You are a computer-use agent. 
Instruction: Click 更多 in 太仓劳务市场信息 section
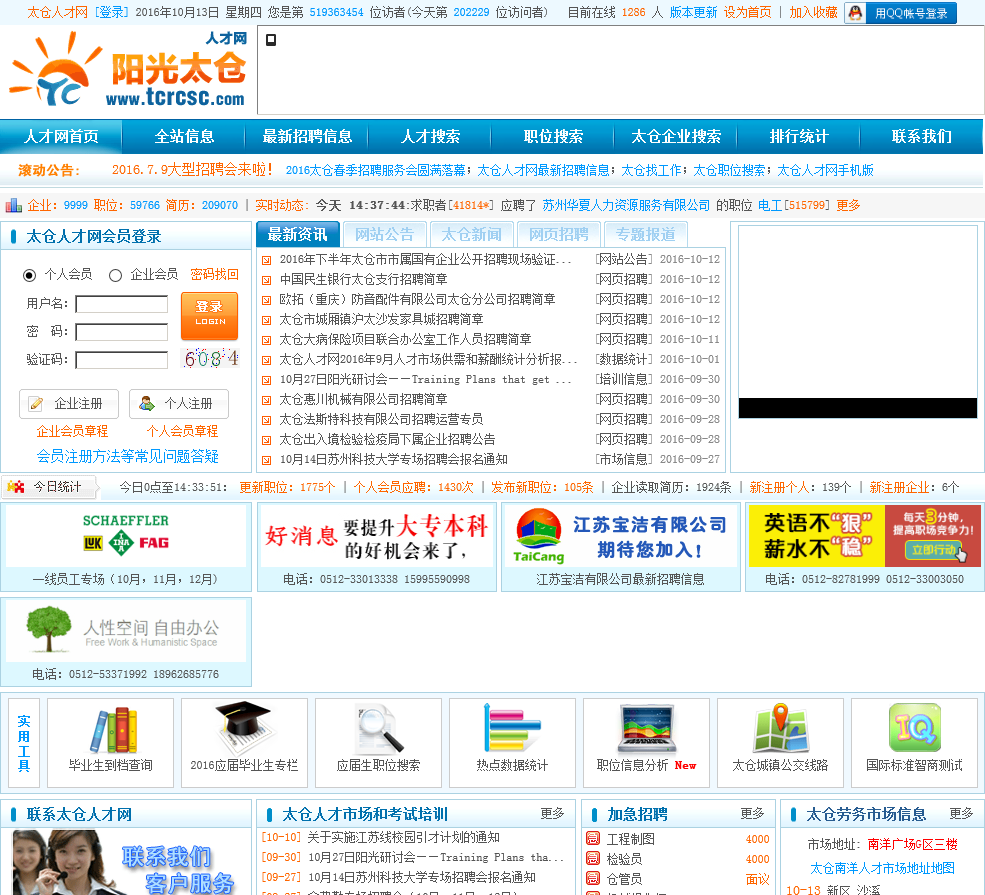click(961, 814)
